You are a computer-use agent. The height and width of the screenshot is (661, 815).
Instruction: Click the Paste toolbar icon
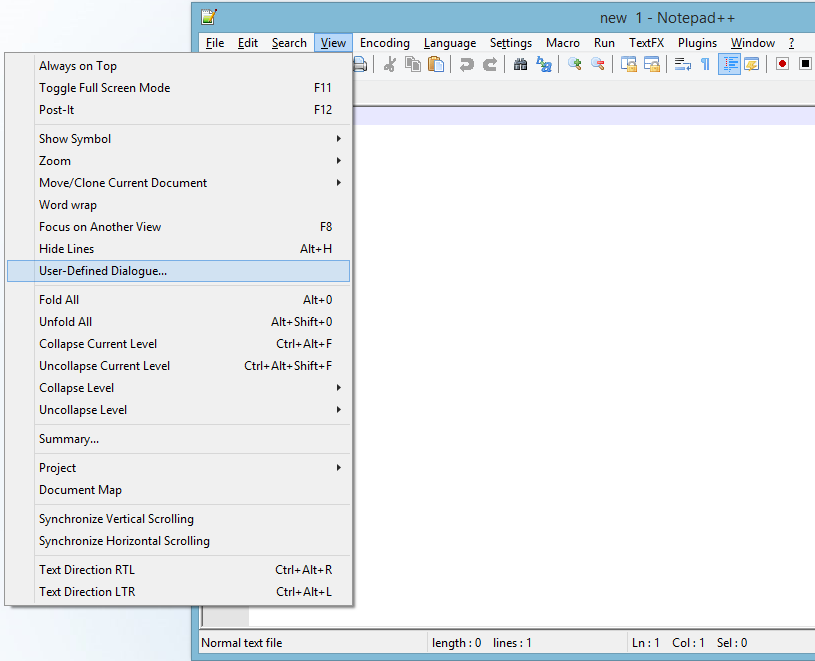pos(435,63)
